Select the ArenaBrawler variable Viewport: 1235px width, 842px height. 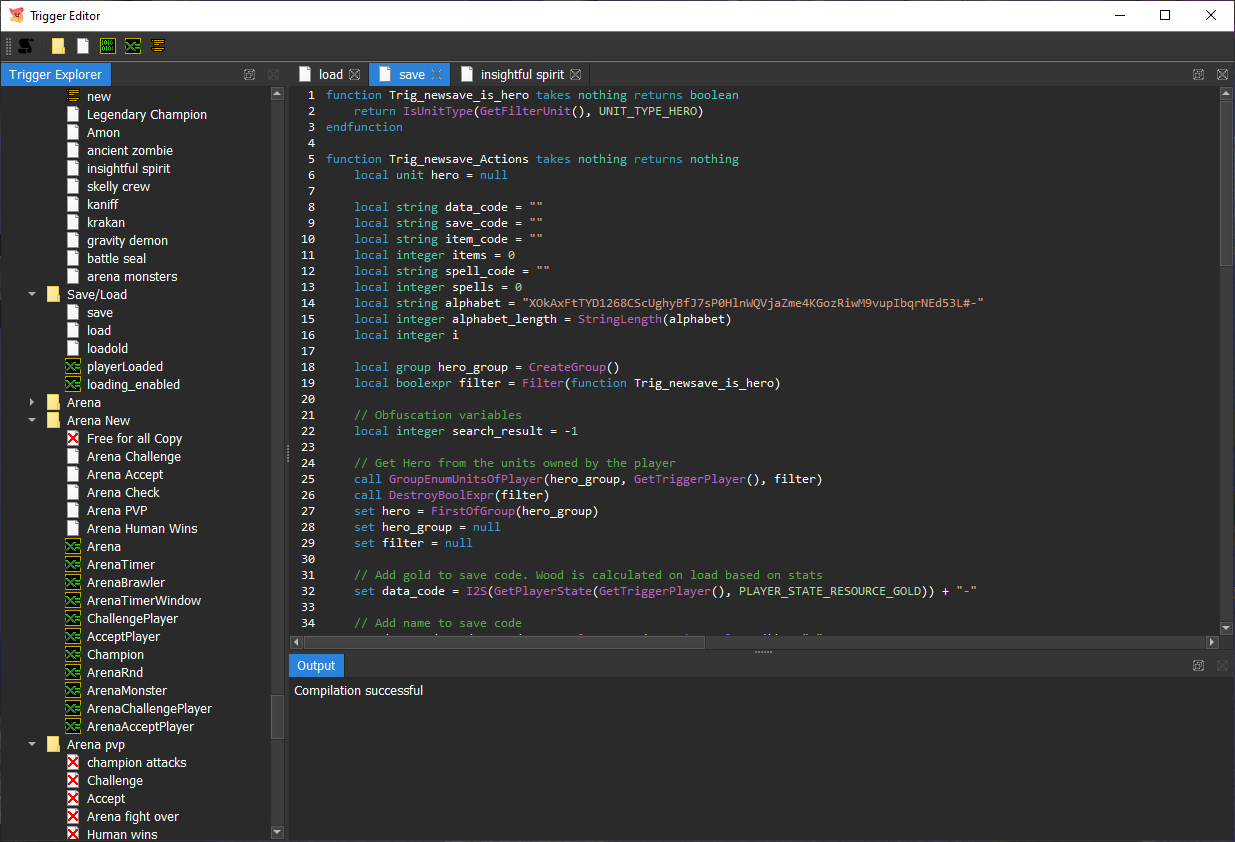point(126,583)
